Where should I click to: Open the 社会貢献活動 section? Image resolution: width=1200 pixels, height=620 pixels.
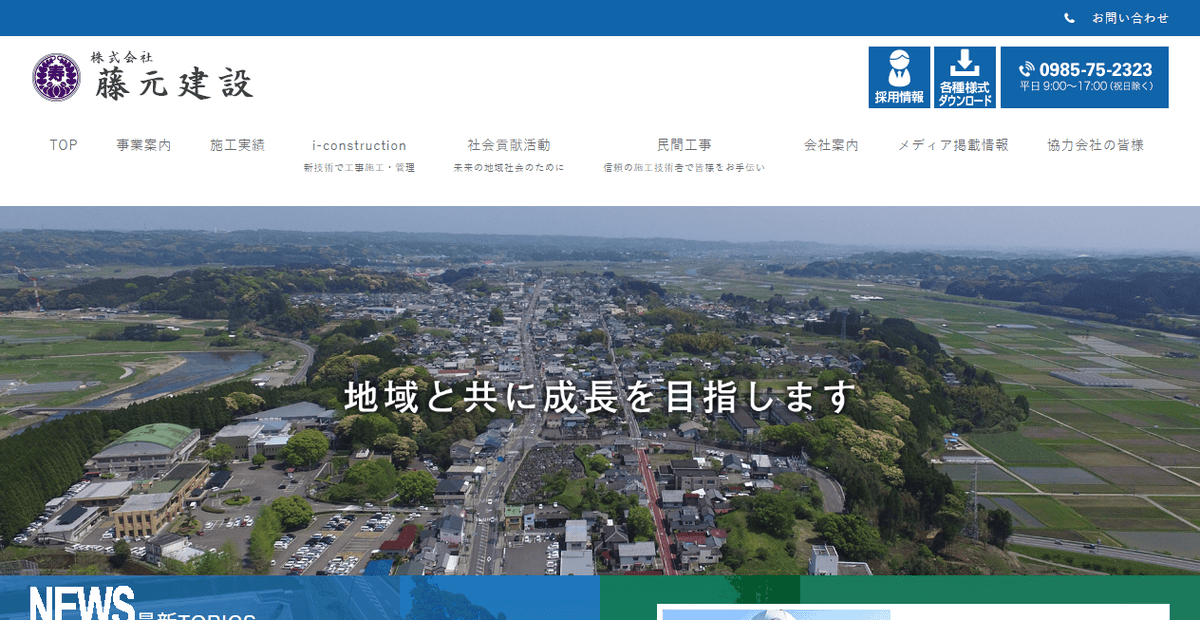click(x=506, y=143)
